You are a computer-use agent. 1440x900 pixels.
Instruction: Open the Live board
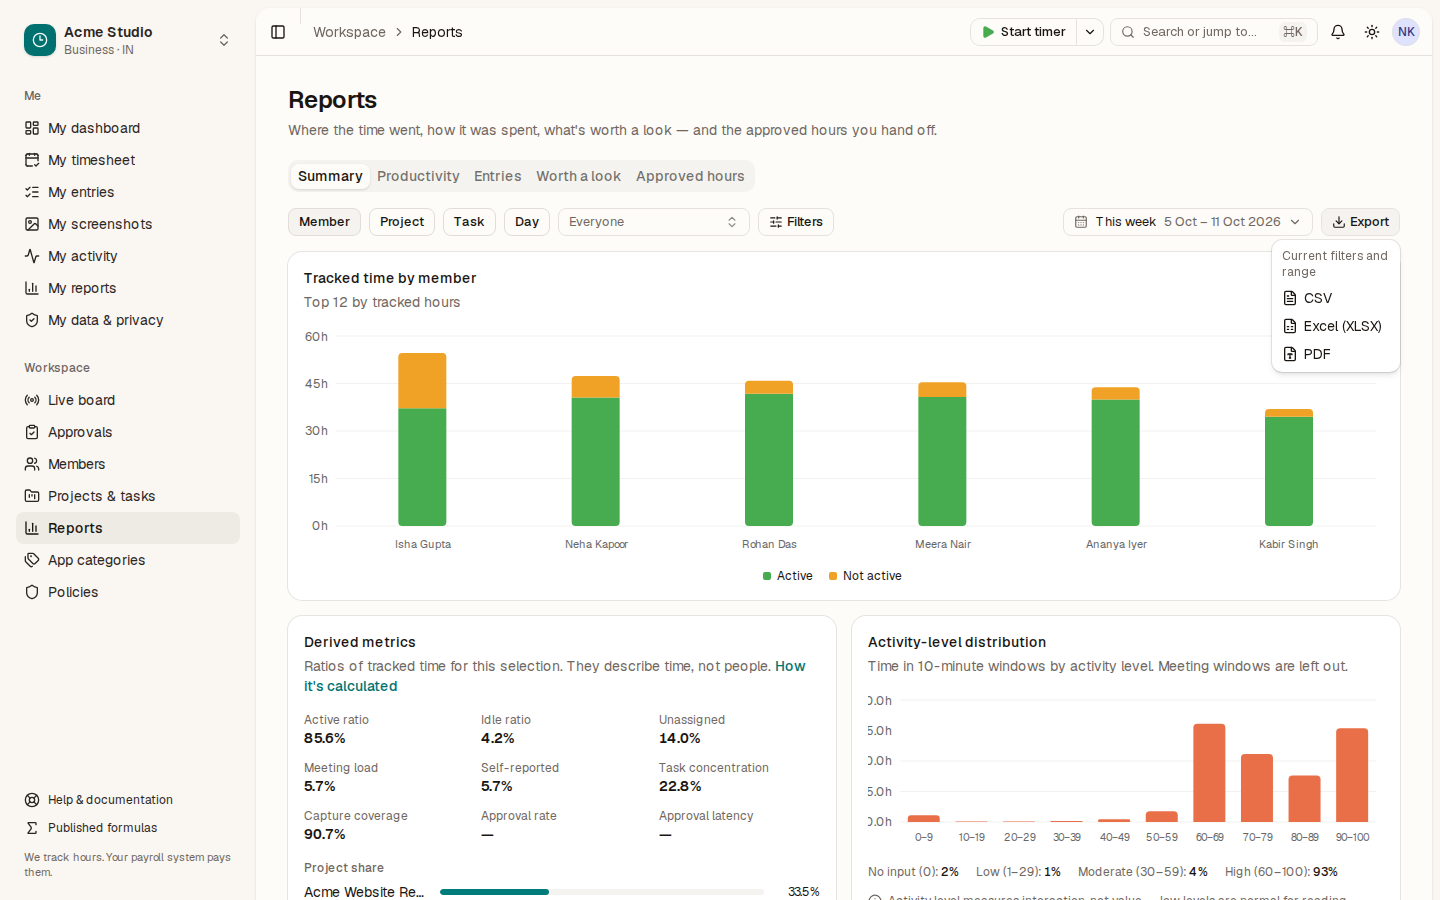pyautogui.click(x=128, y=400)
